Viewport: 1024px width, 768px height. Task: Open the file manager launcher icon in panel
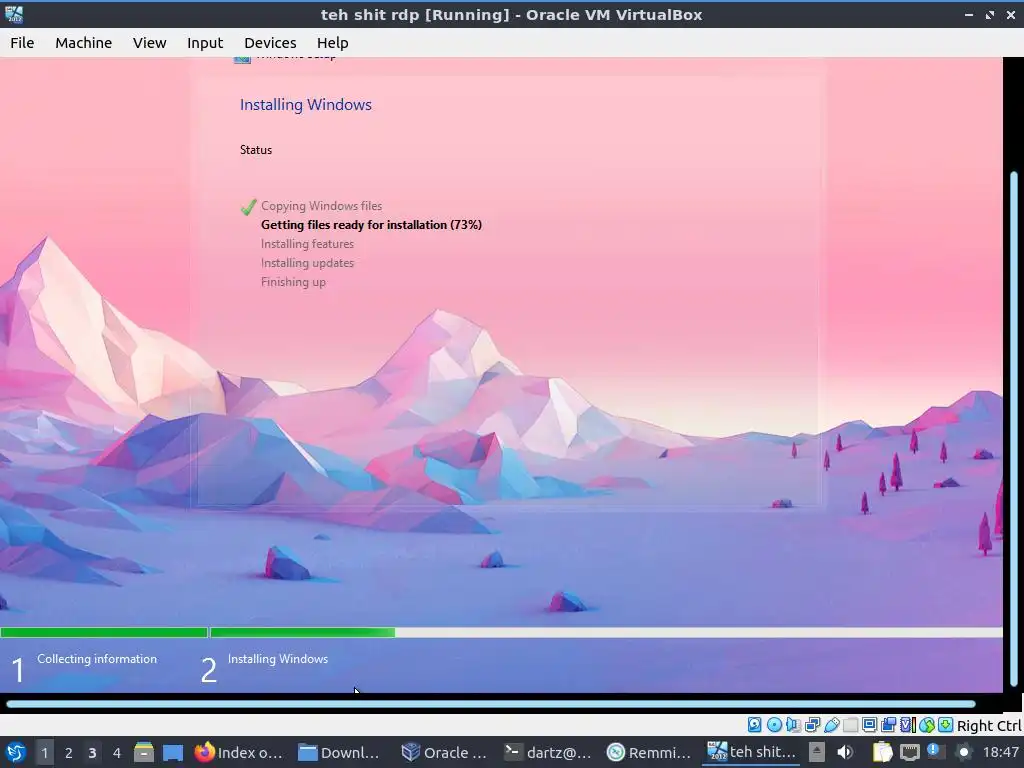[x=144, y=752]
